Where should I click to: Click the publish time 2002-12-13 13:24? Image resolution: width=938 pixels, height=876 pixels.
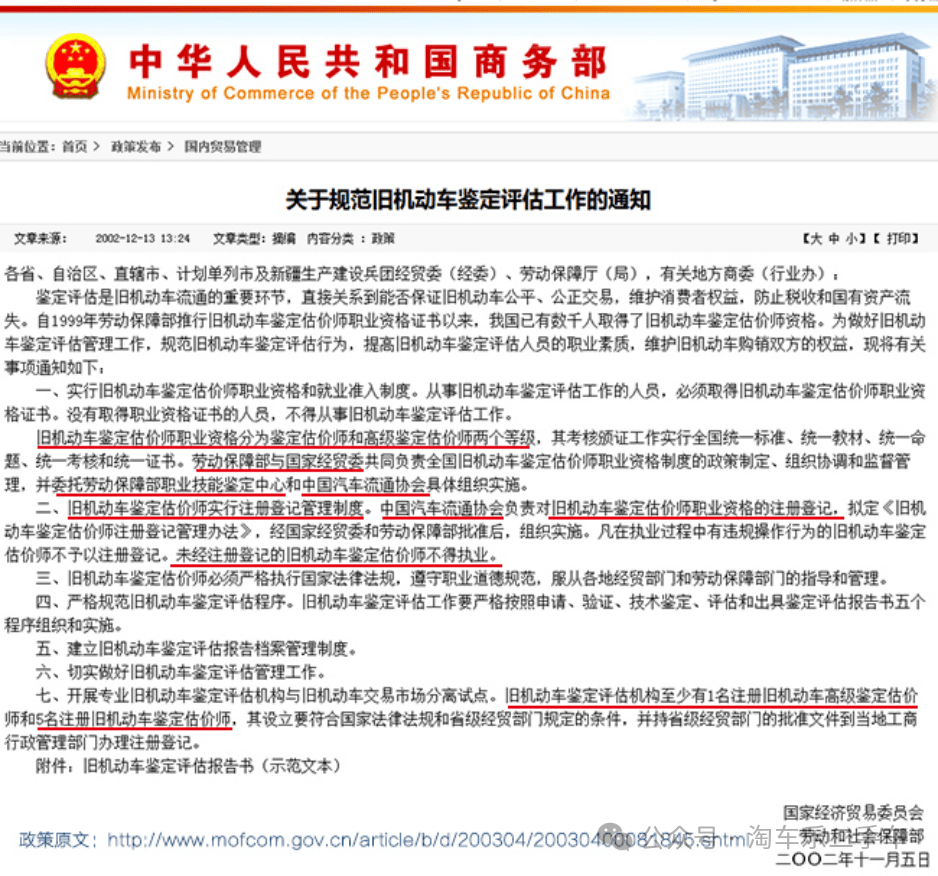[142, 239]
